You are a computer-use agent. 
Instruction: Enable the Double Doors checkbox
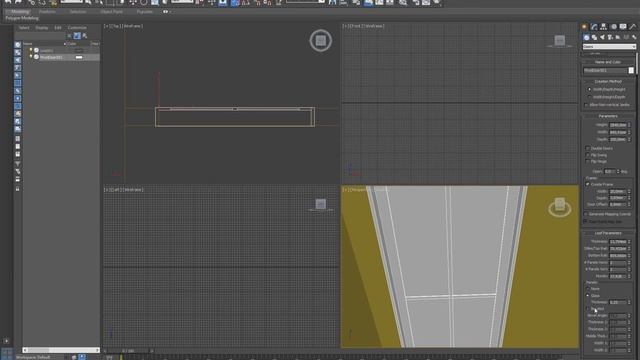coord(587,149)
